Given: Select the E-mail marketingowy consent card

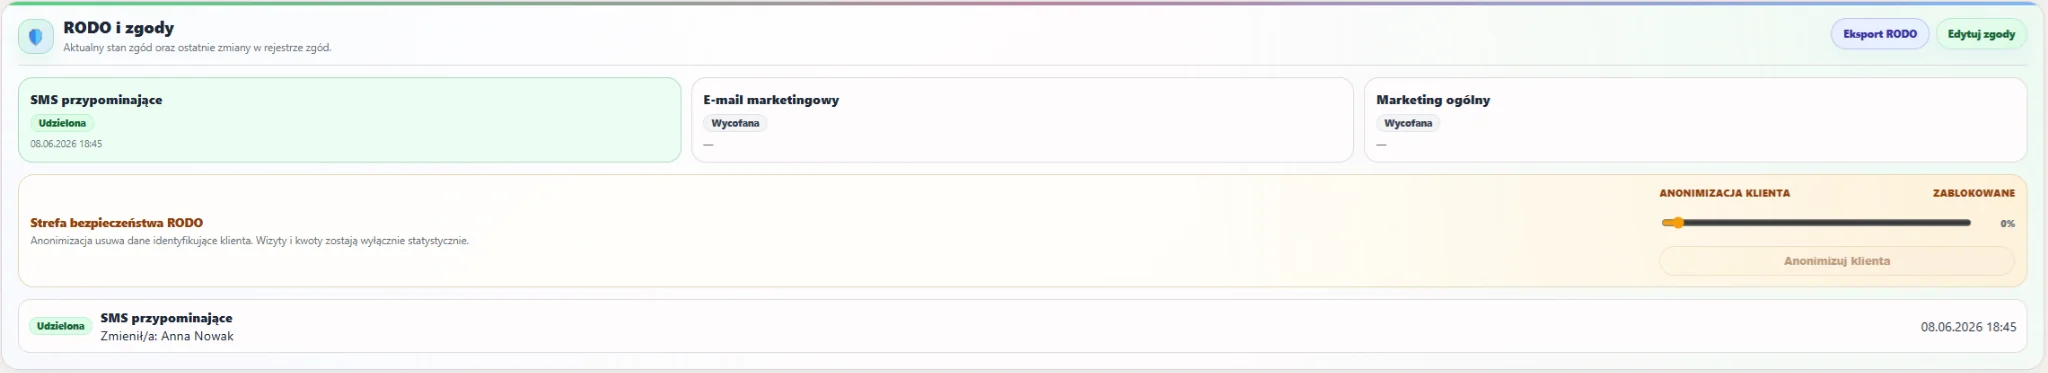Looking at the screenshot, I should tap(1022, 120).
